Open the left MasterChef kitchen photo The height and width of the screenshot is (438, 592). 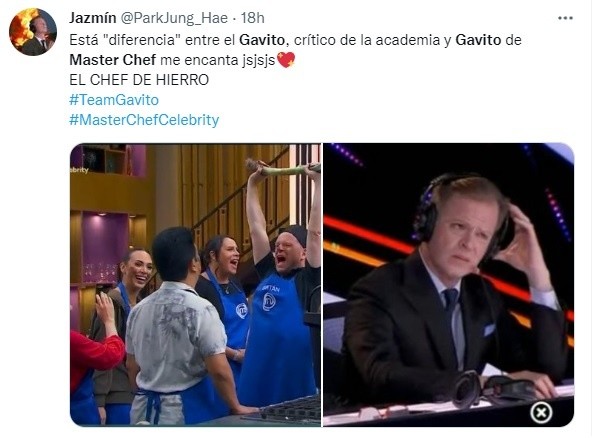tap(195, 285)
